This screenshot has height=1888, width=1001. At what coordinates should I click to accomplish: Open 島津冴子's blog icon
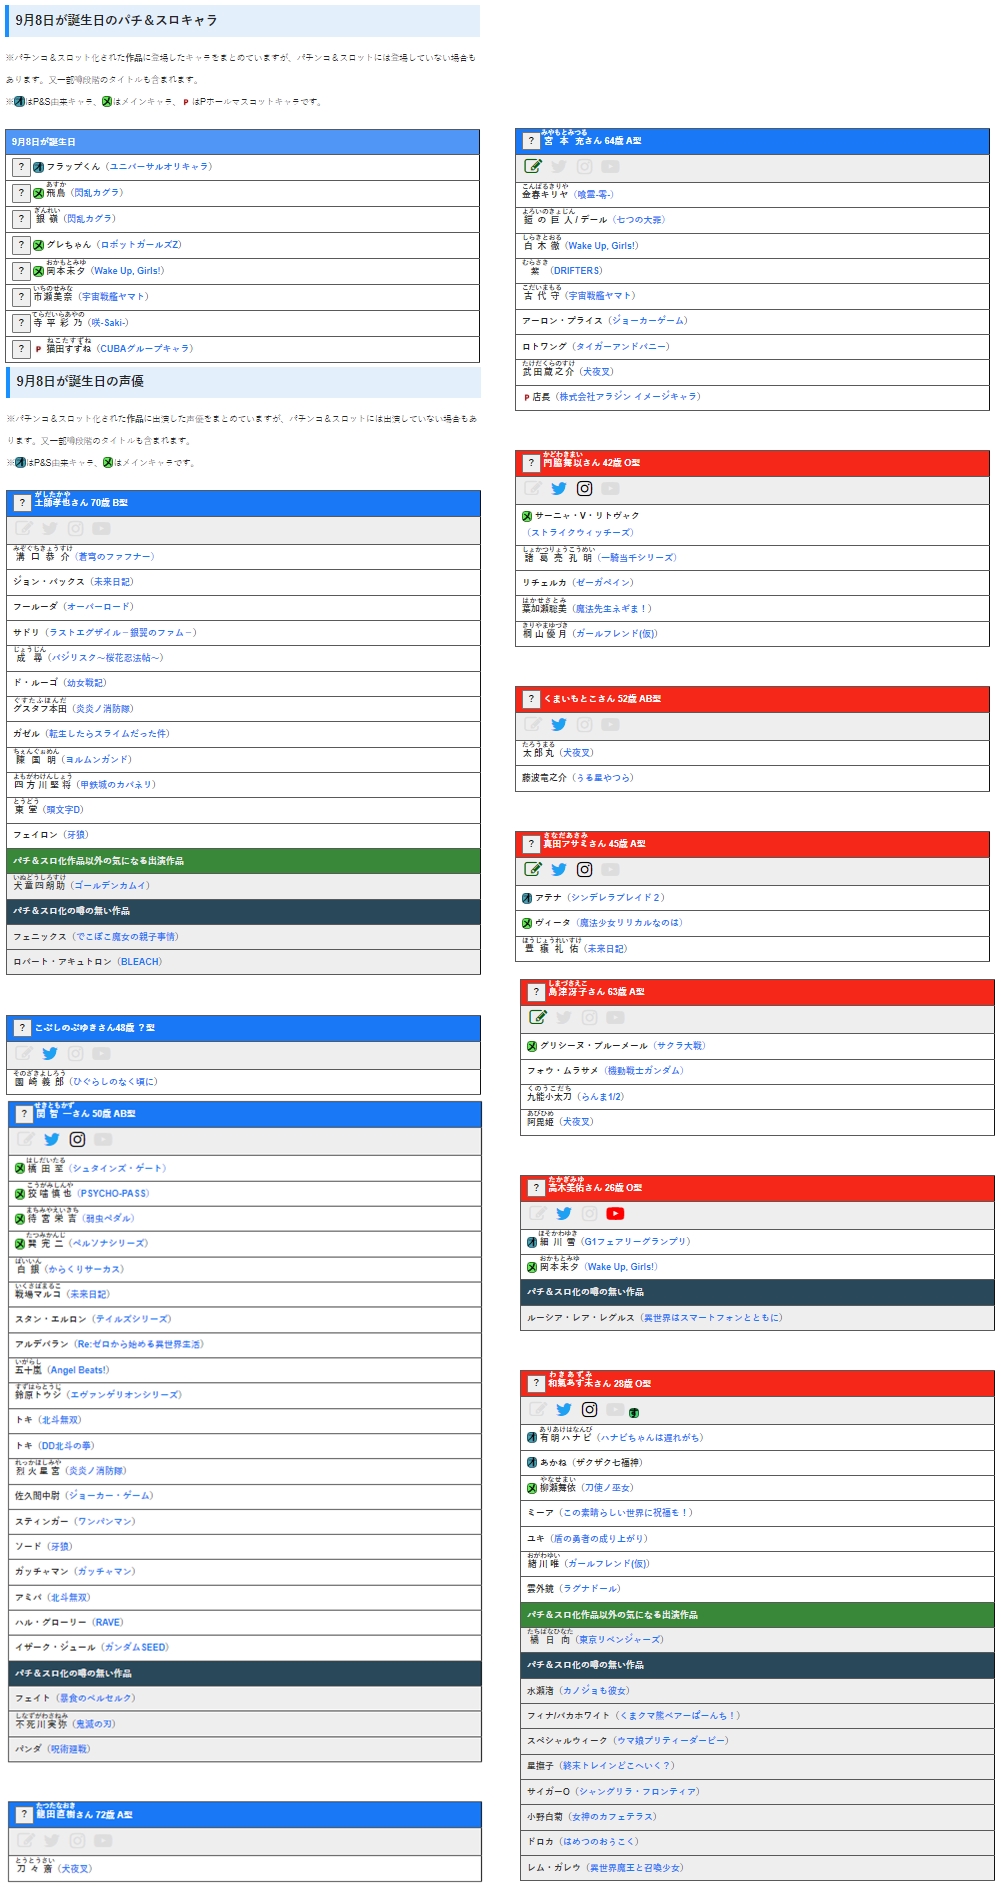pos(538,1018)
